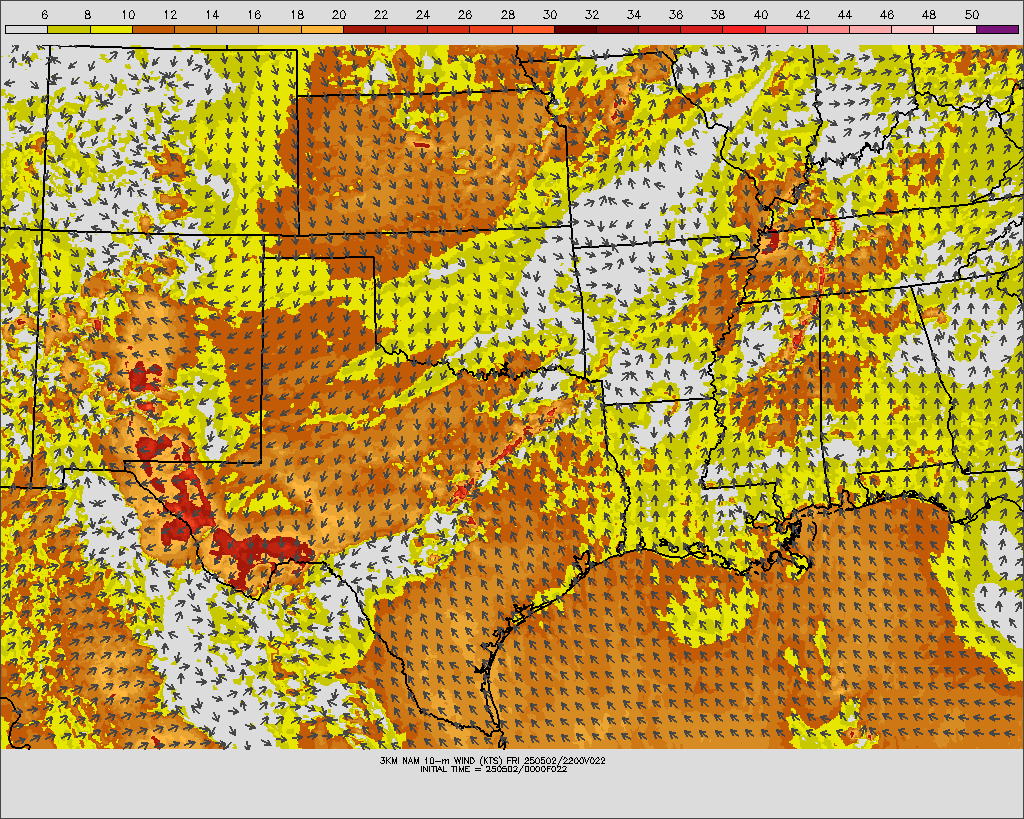
Task: Click the legend label "10"
Action: pos(129,14)
